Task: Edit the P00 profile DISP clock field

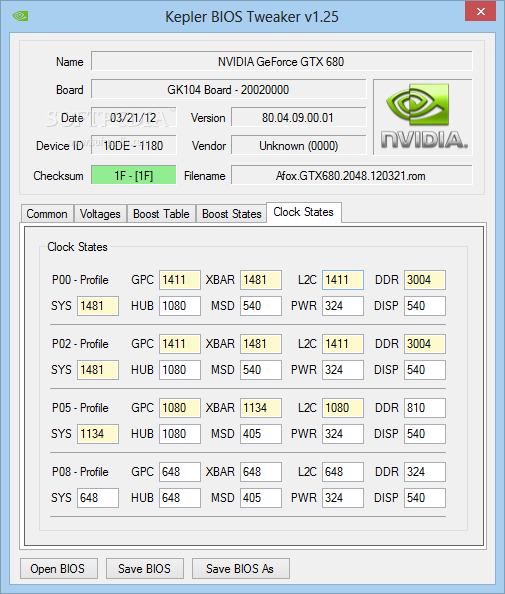Action: point(425,306)
